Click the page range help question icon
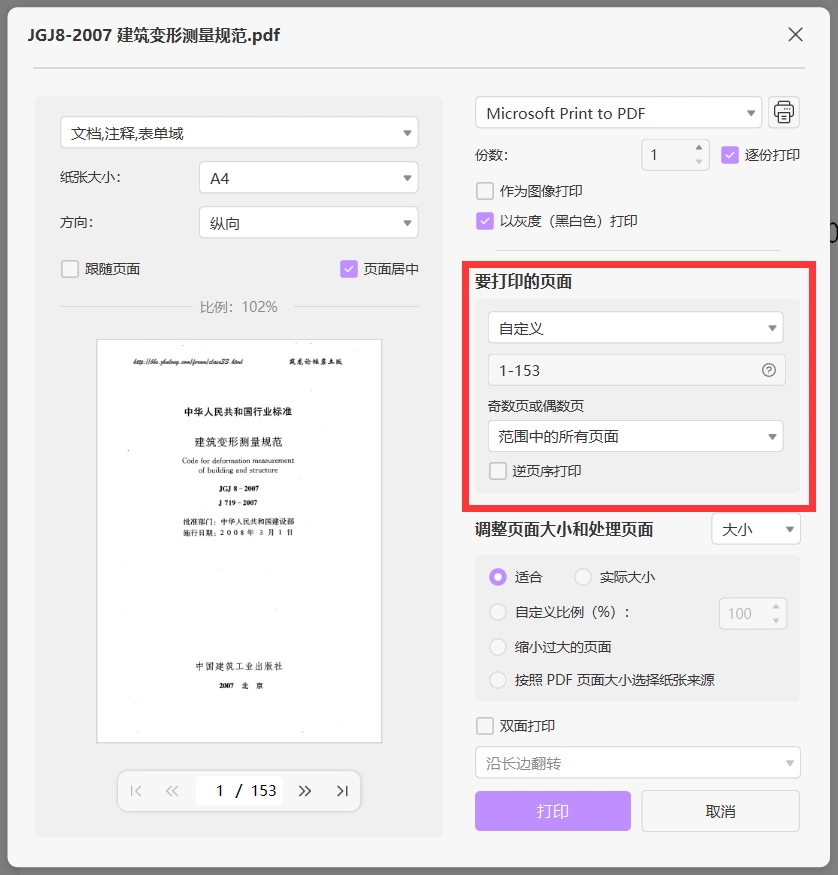The height and width of the screenshot is (875, 838). [769, 370]
